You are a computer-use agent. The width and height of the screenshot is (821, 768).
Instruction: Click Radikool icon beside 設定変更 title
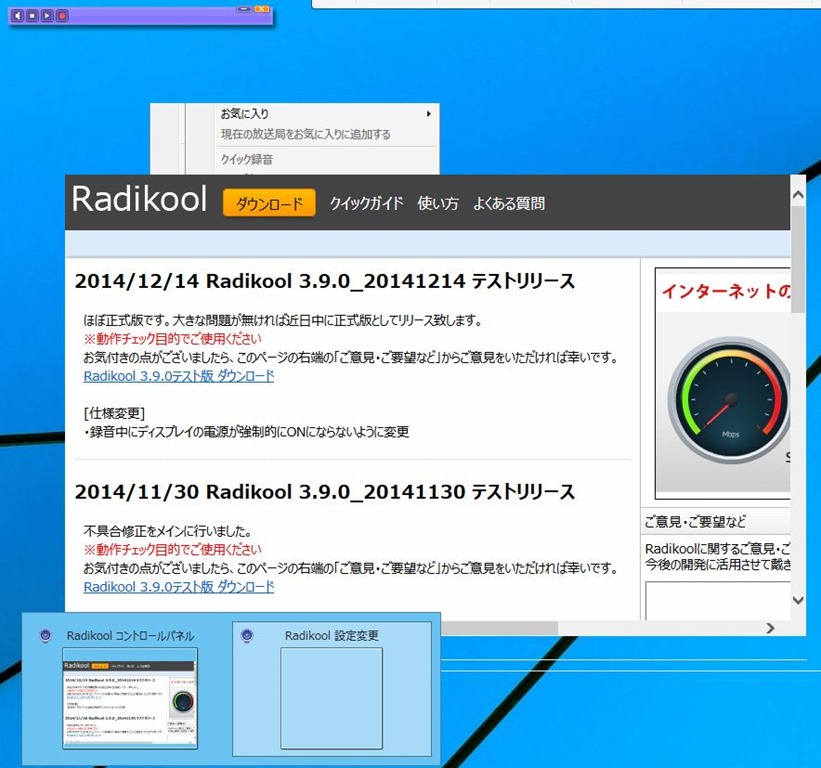point(247,636)
